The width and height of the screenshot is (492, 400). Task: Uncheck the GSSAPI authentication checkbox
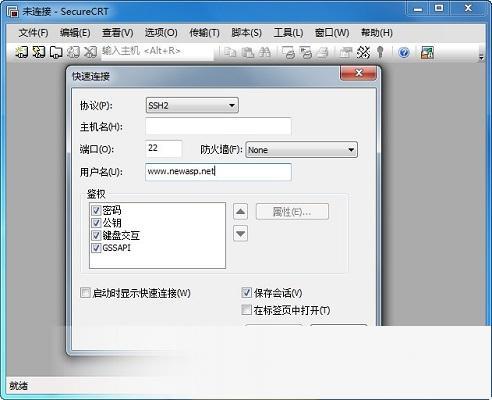click(96, 248)
